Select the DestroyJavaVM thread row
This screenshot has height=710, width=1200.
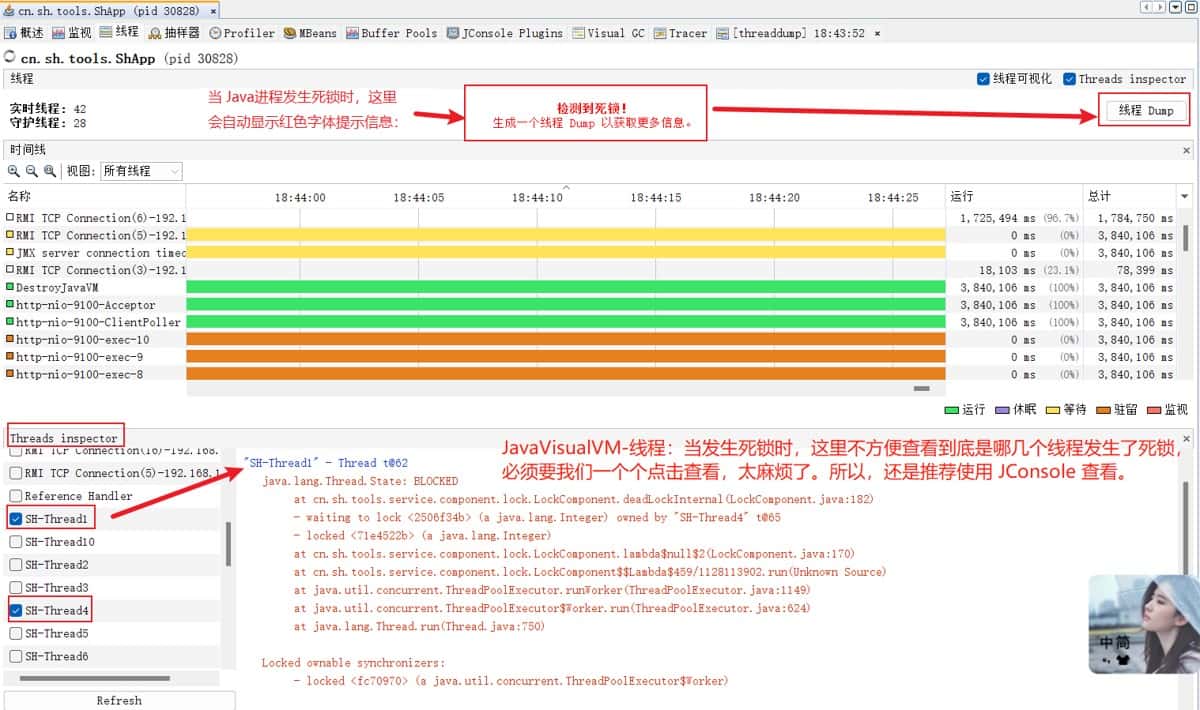click(x=590, y=287)
